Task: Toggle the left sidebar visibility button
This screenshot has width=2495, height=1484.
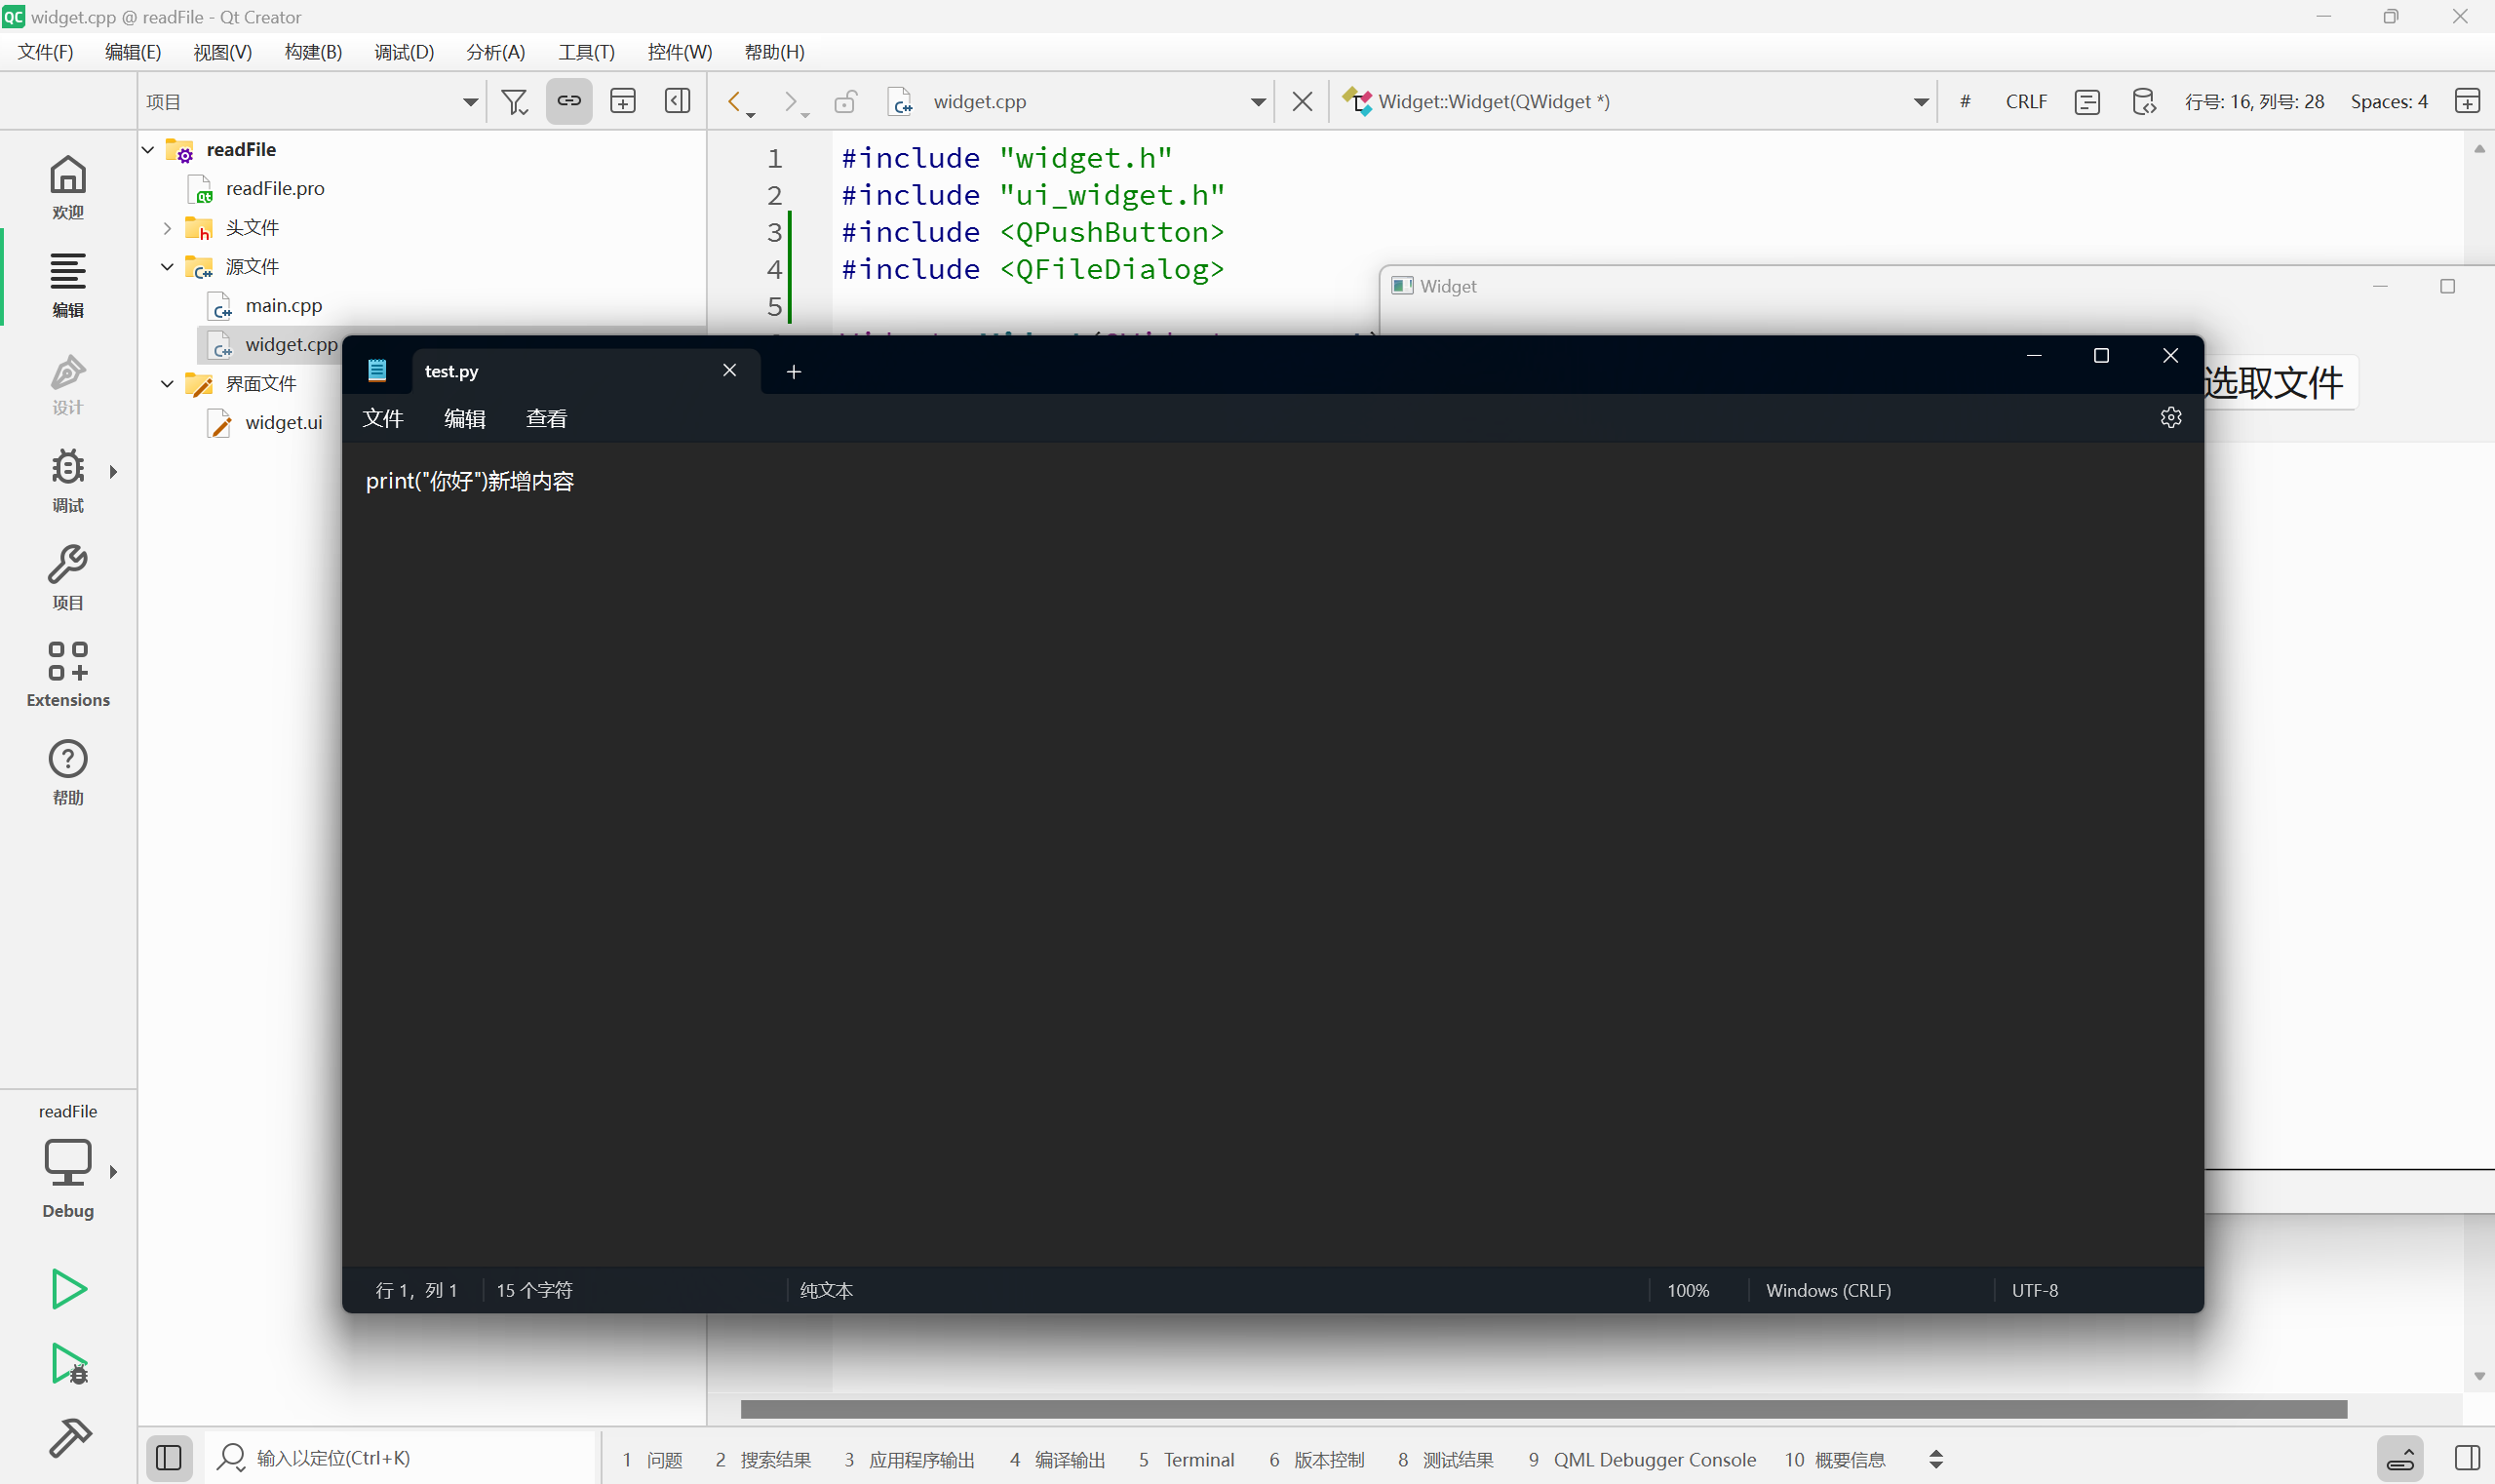Action: pos(168,1458)
